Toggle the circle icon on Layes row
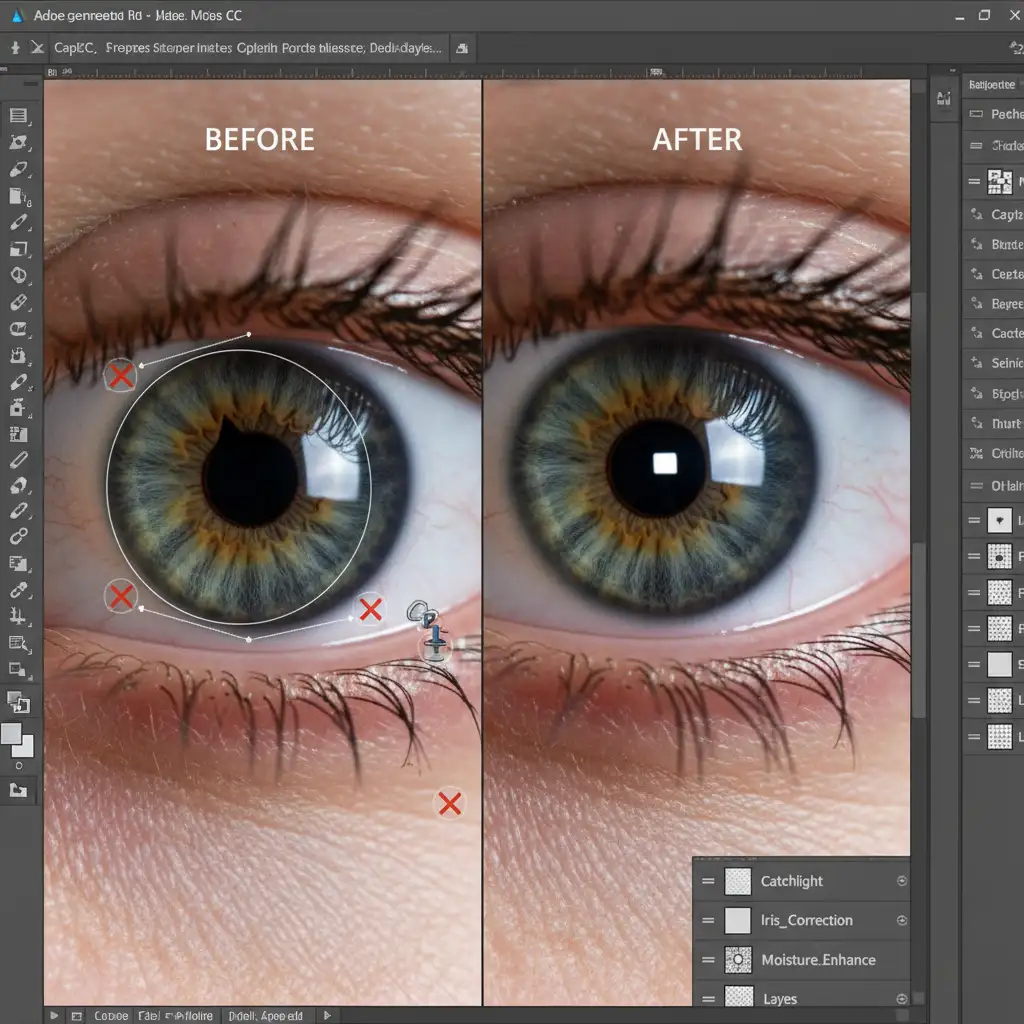The image size is (1024, 1024). [902, 998]
